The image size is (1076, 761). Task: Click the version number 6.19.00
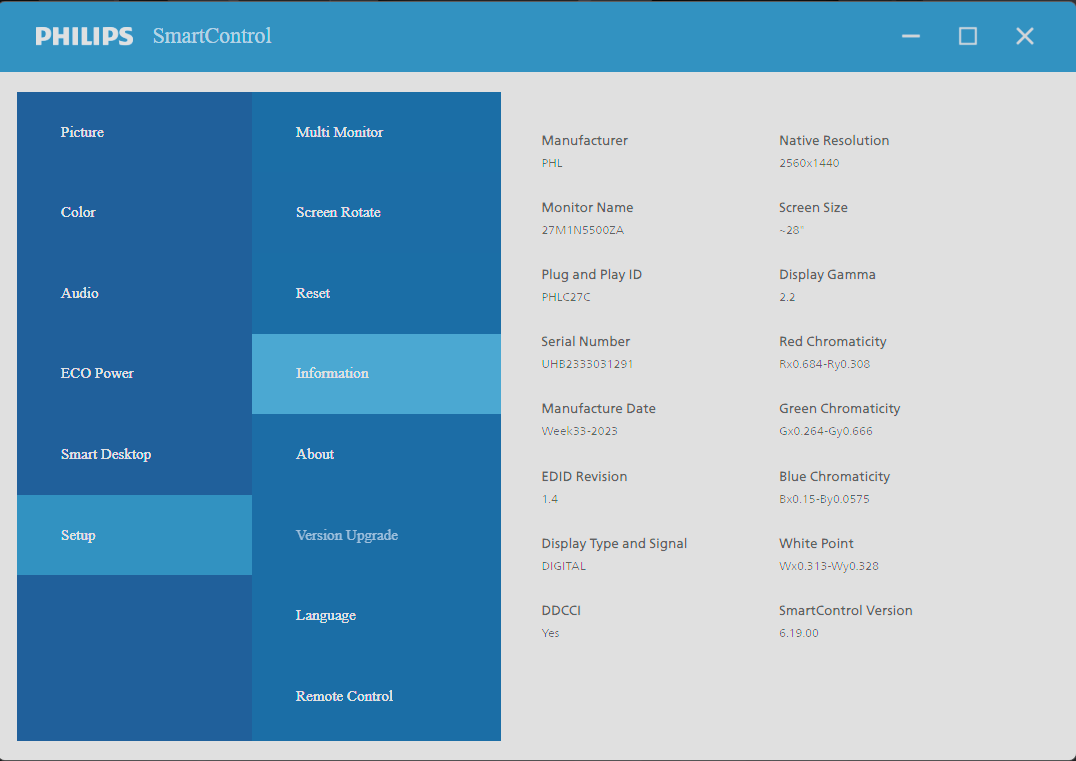(799, 633)
